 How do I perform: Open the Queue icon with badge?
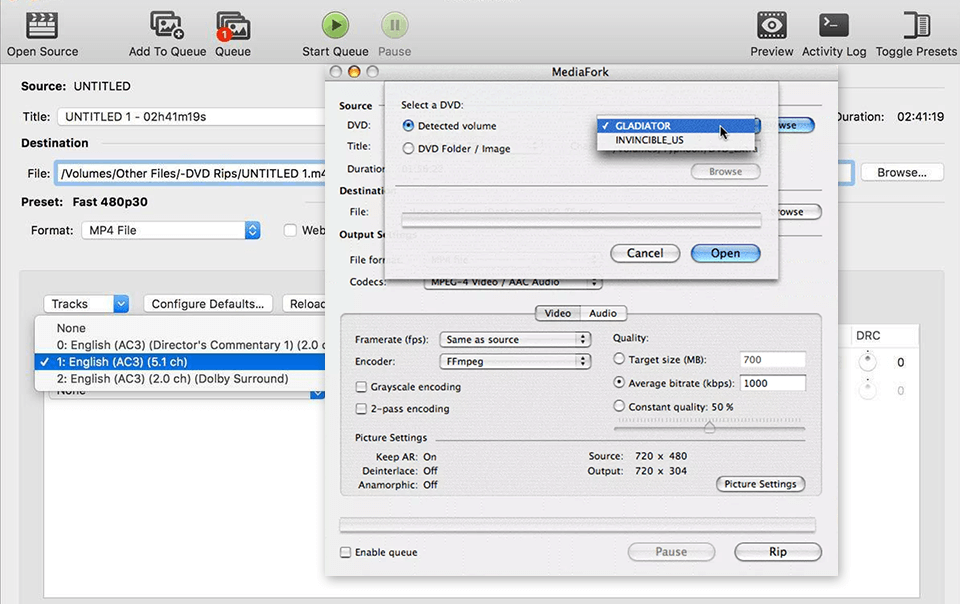232,26
